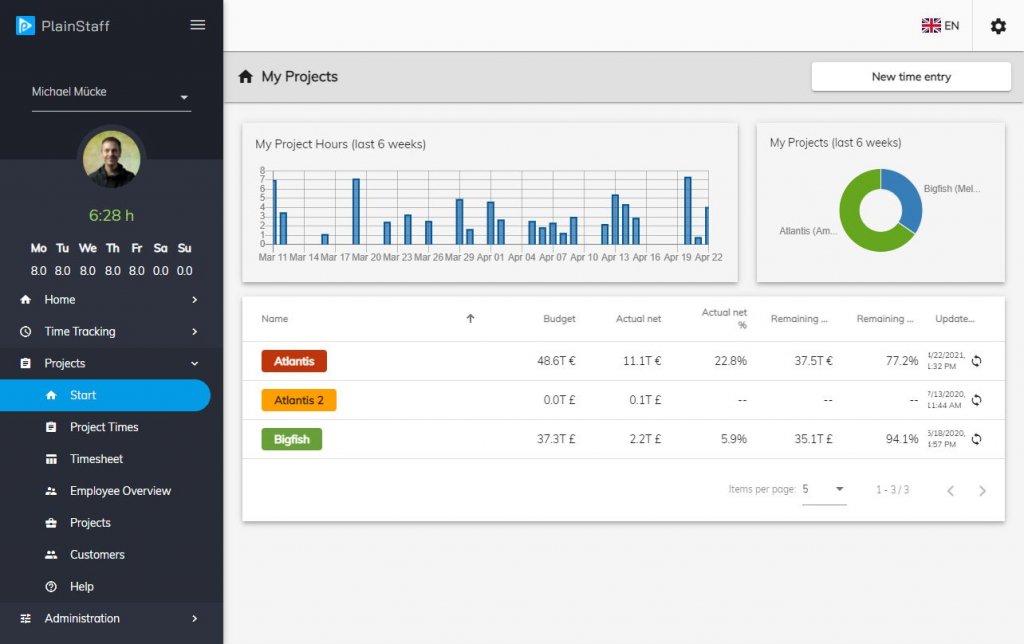
Task: Click the New time entry button
Action: click(x=911, y=76)
